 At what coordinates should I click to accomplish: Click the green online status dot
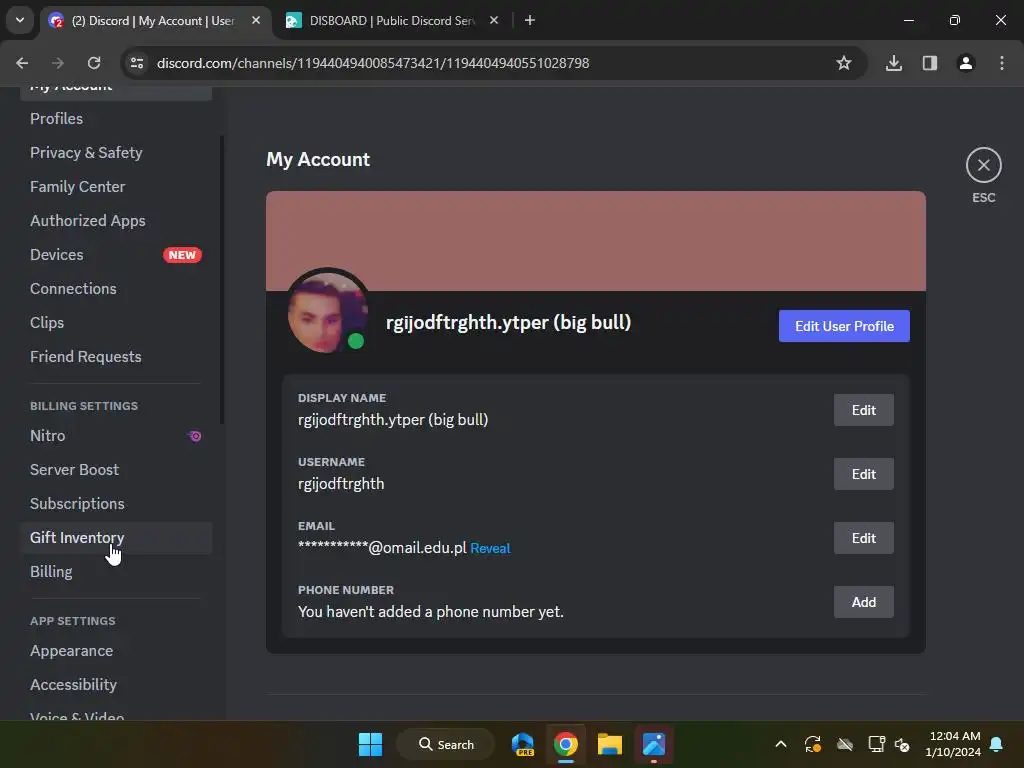coord(355,341)
